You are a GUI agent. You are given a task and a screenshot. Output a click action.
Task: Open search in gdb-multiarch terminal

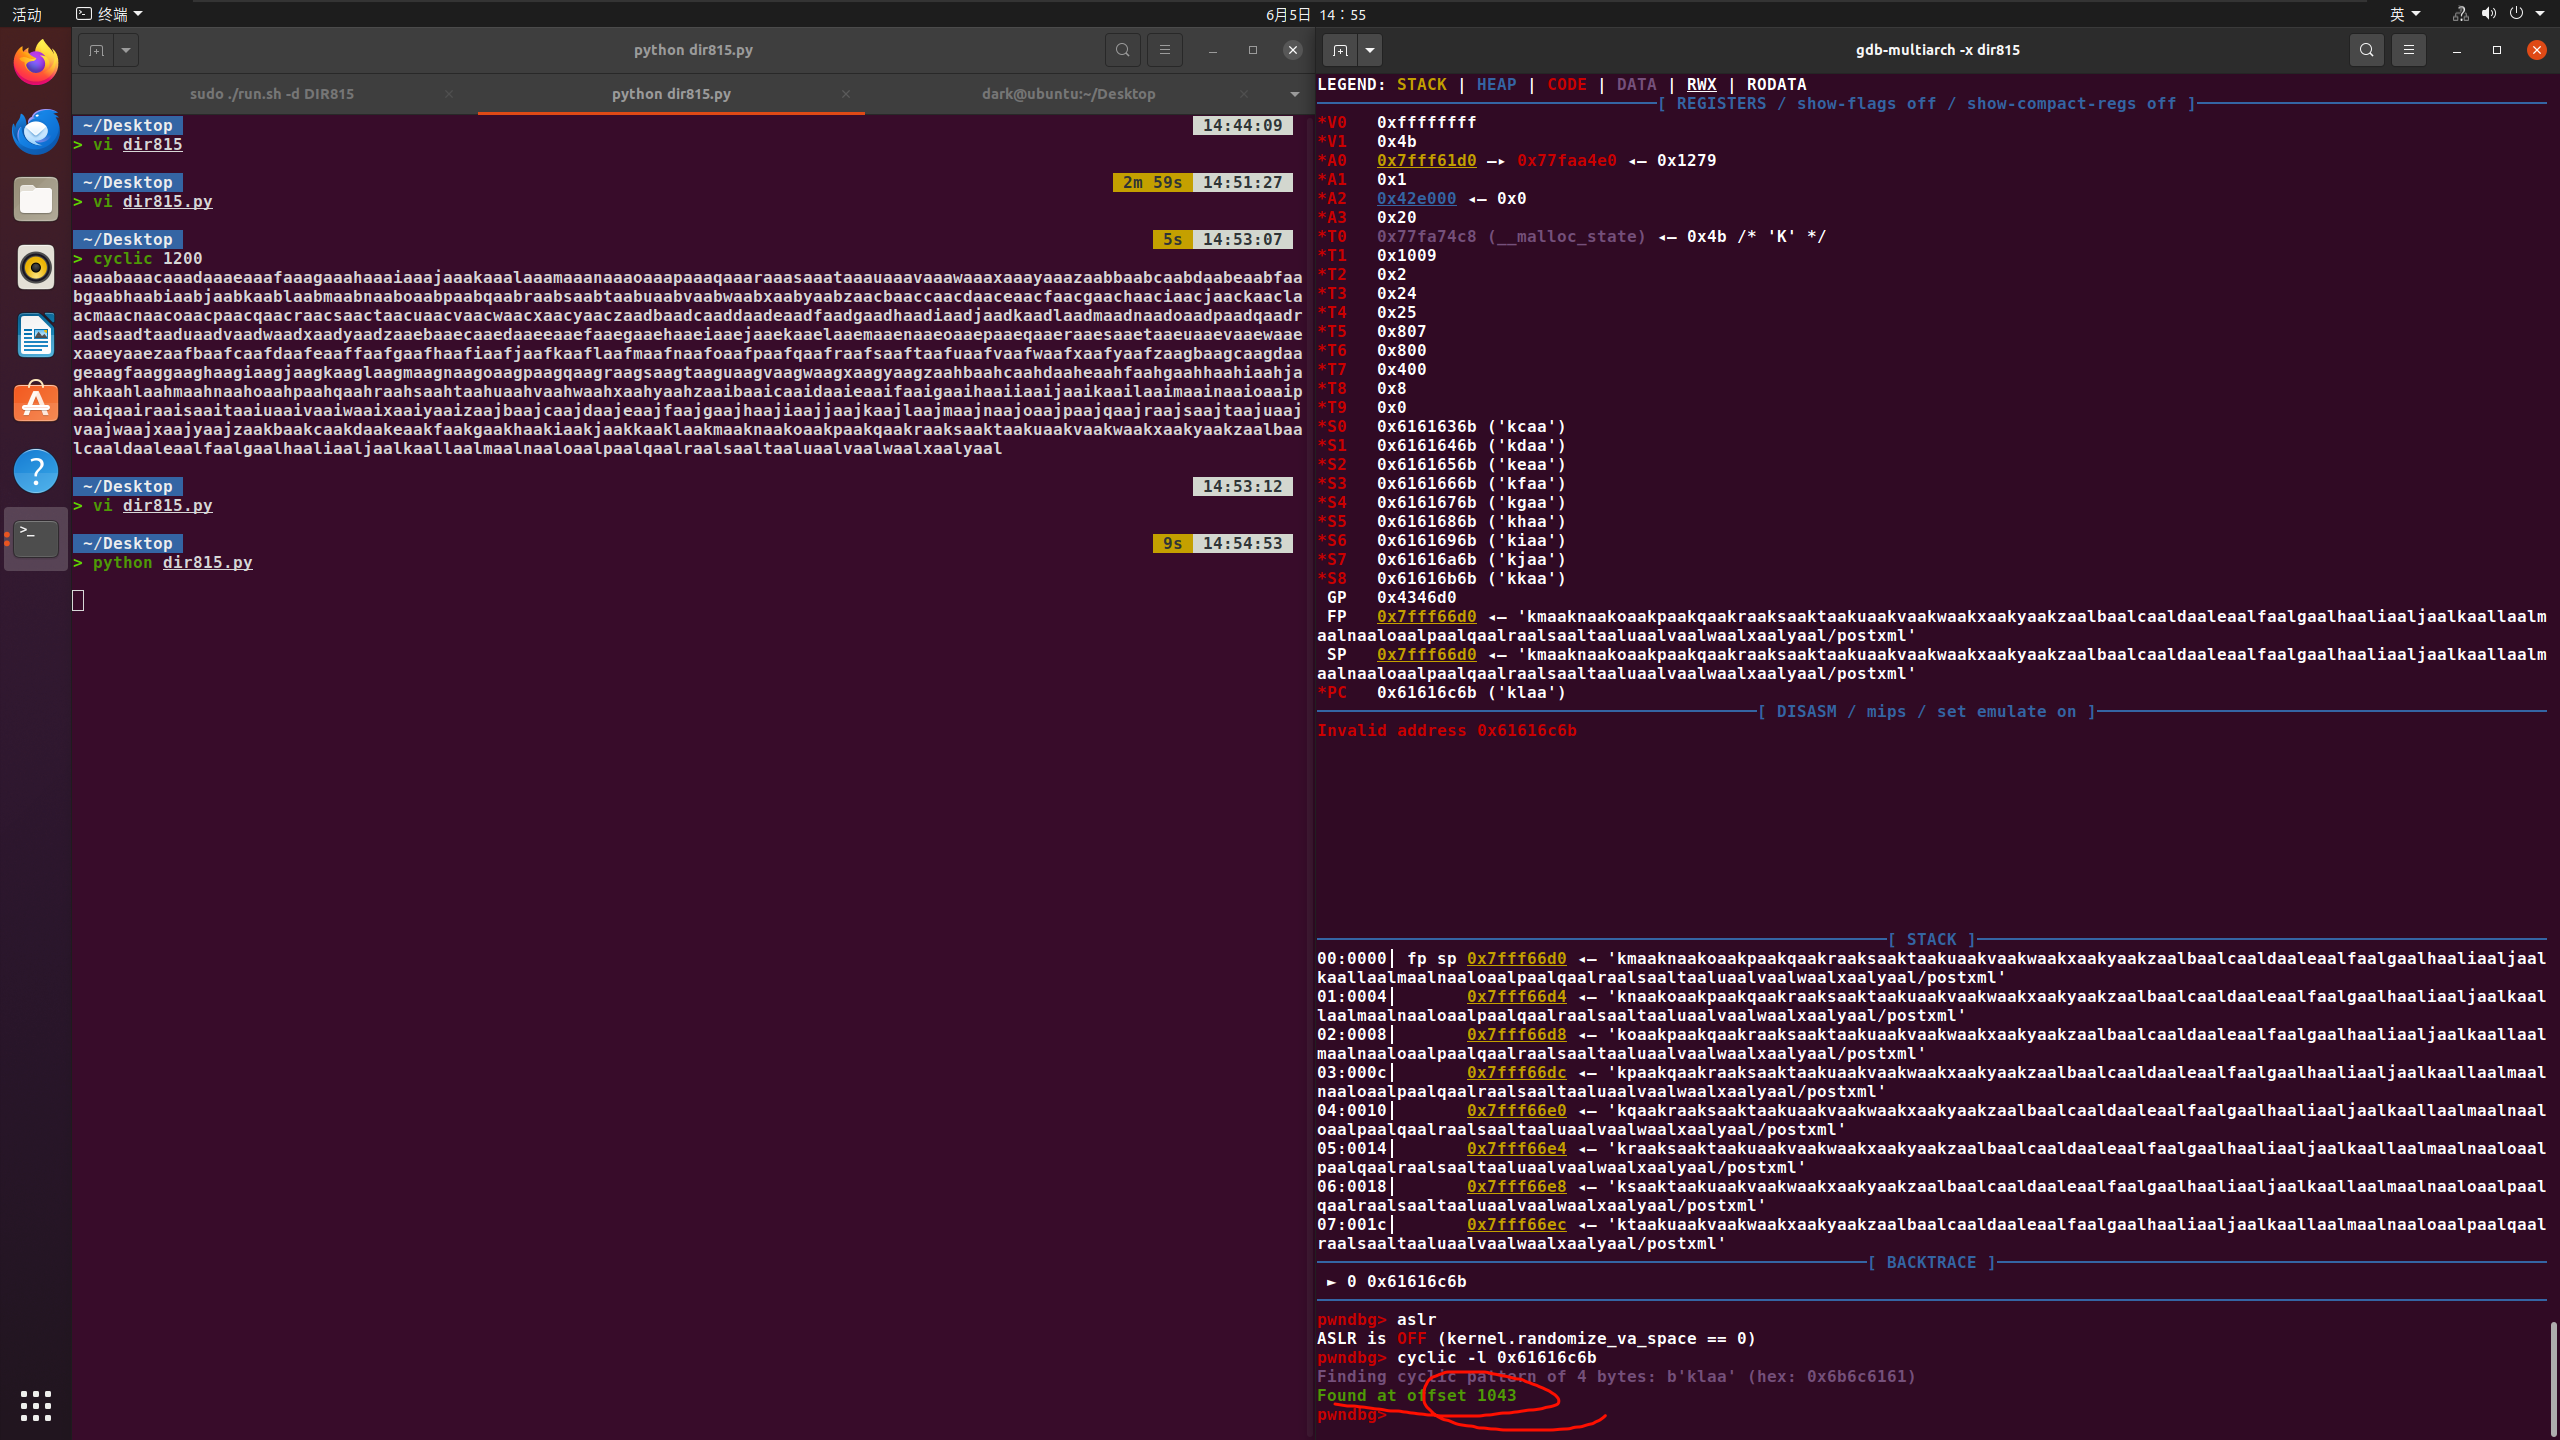[x=2366, y=50]
